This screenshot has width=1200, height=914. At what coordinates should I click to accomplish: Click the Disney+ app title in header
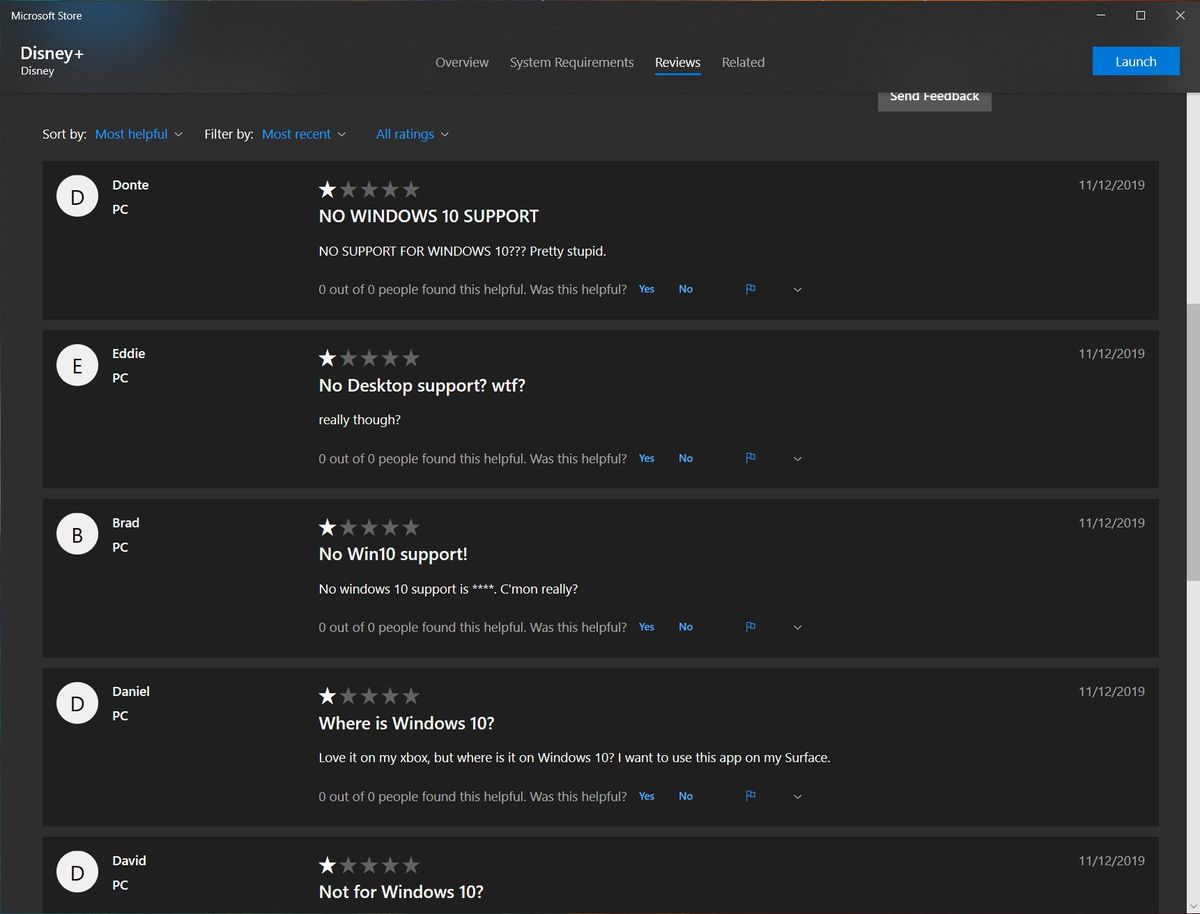[x=52, y=53]
